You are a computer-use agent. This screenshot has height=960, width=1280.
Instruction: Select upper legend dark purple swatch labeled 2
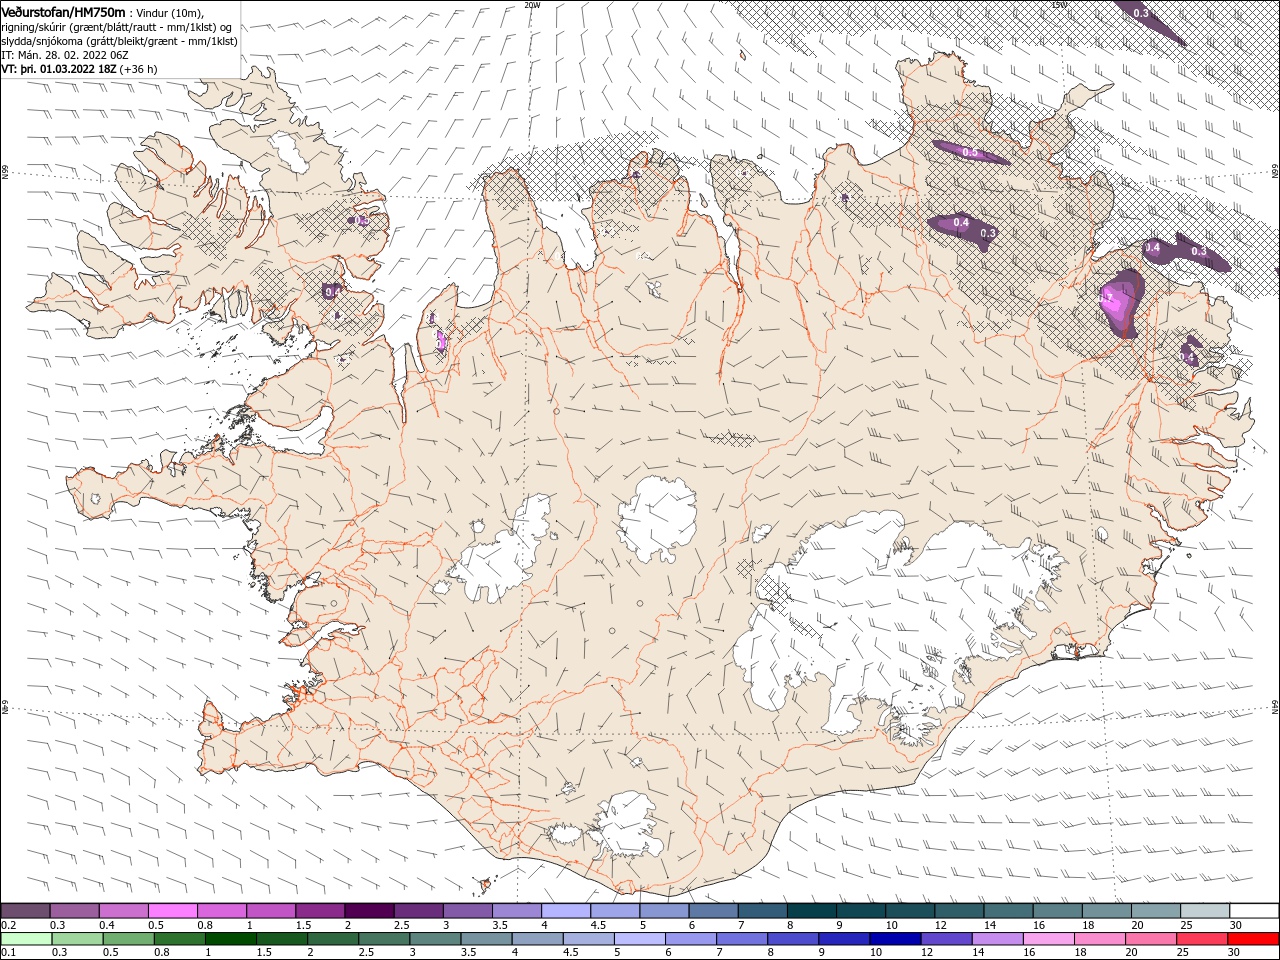[x=368, y=911]
